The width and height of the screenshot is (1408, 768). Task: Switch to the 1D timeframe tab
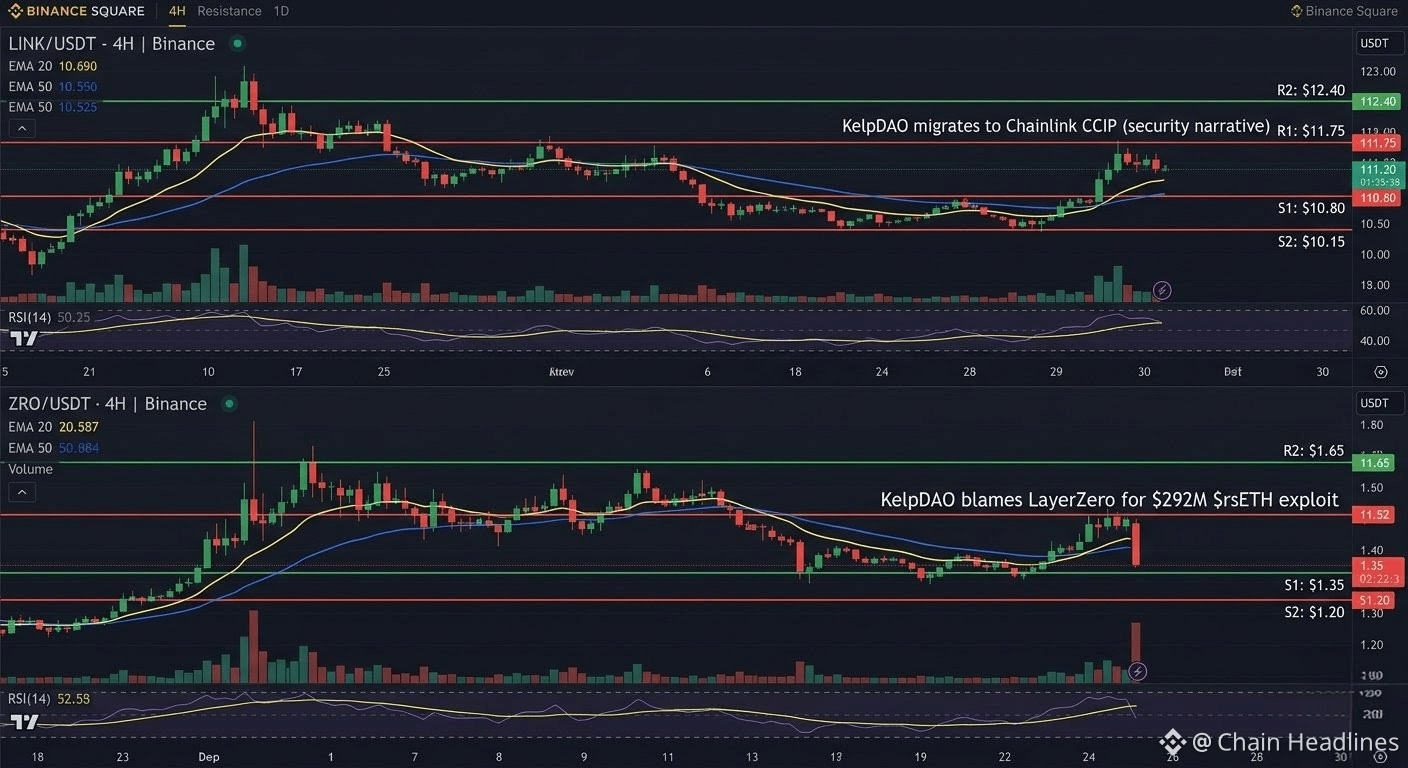[x=281, y=11]
